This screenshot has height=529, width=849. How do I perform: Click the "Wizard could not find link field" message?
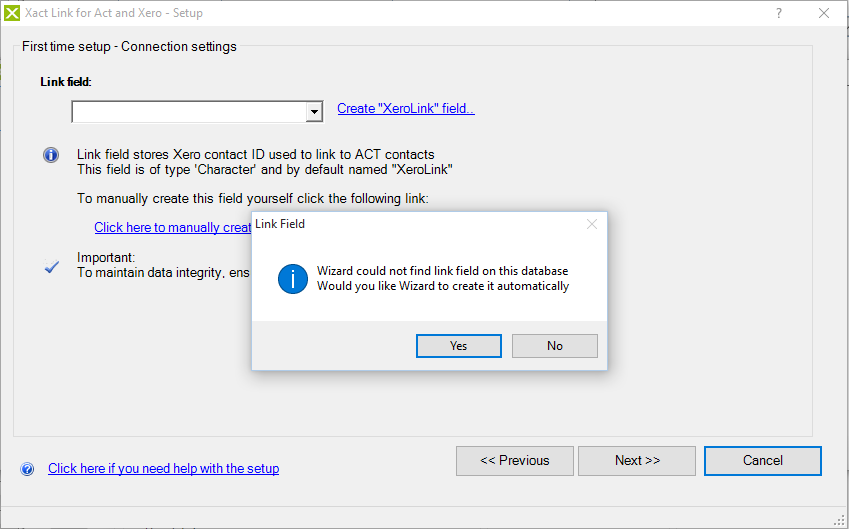tap(442, 271)
